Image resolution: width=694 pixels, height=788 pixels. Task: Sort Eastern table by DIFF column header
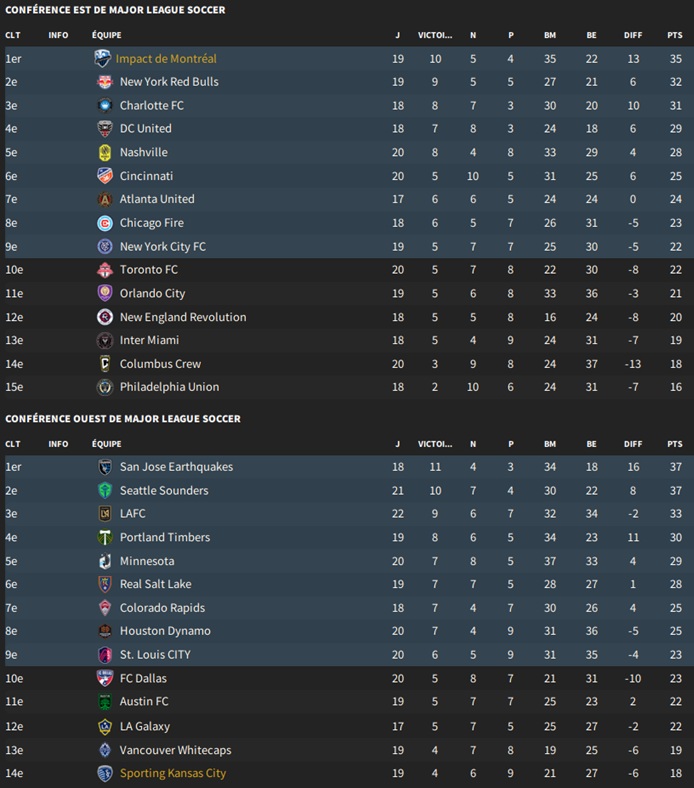coord(633,35)
